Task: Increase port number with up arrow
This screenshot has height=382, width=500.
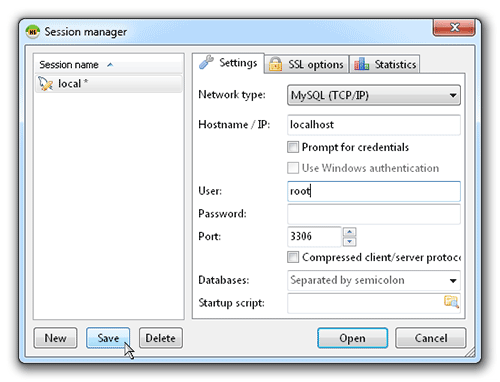Action: 349,232
